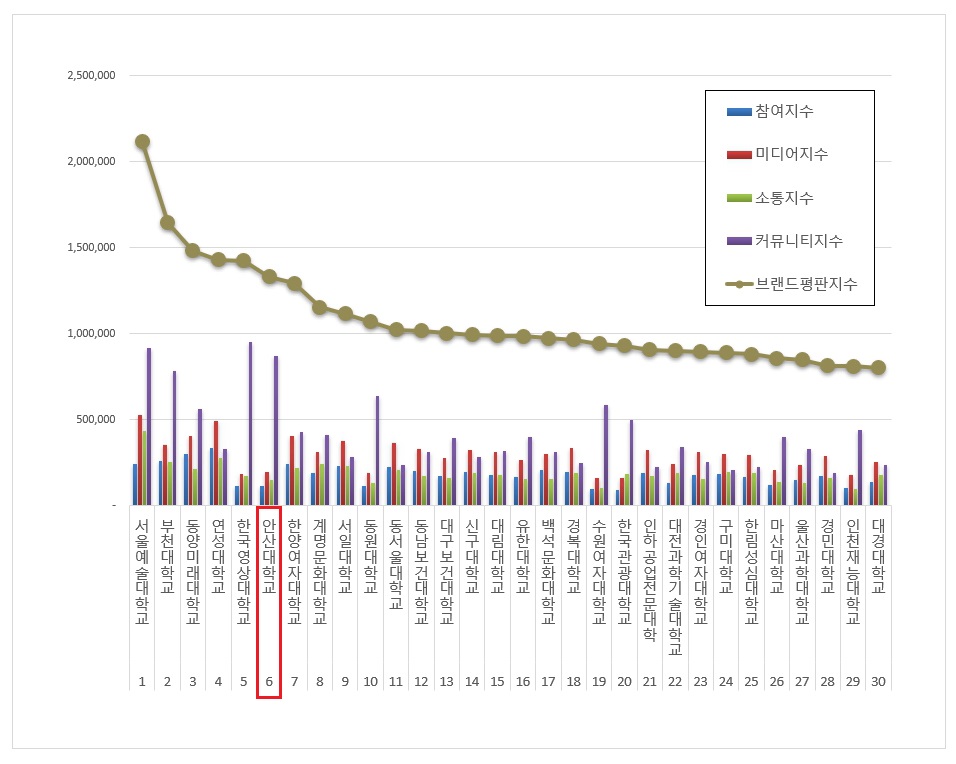956x764 pixels.
Task: Select the 대구보건대학교 axis label
Action: pos(447,571)
